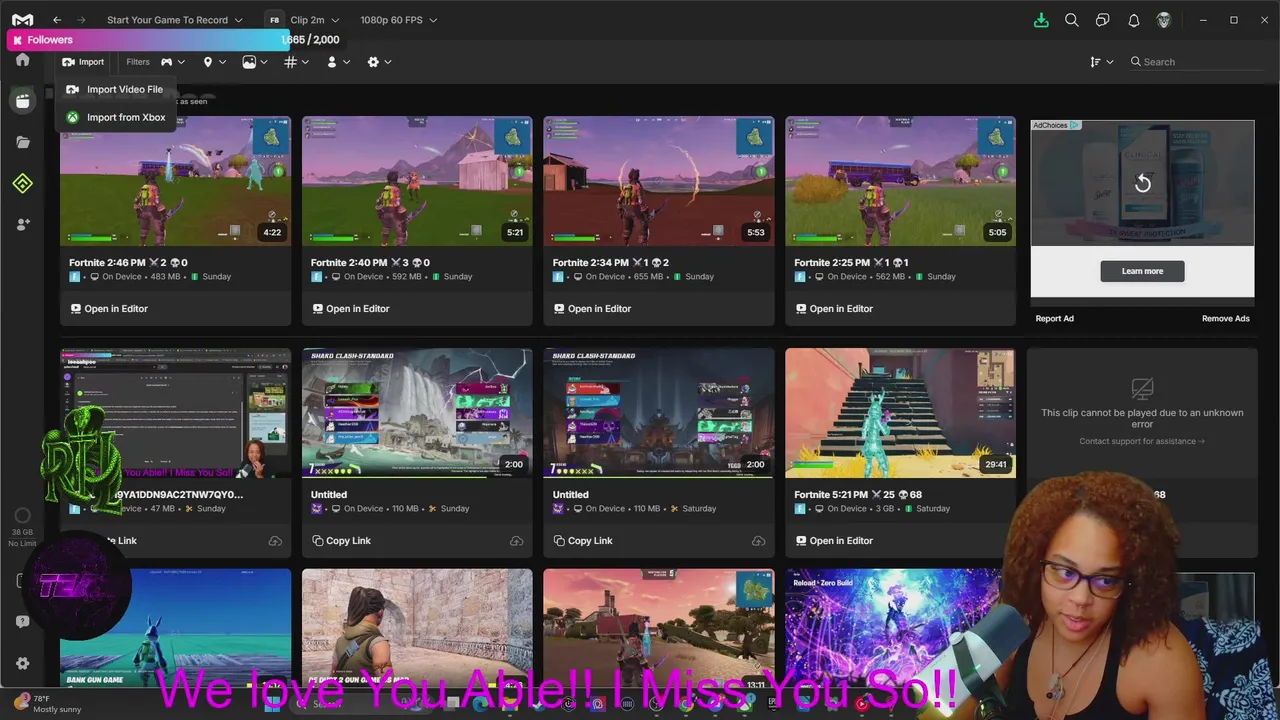Open the search magnifier in the title bar
Viewport: 1280px width, 720px height.
click(x=1071, y=20)
